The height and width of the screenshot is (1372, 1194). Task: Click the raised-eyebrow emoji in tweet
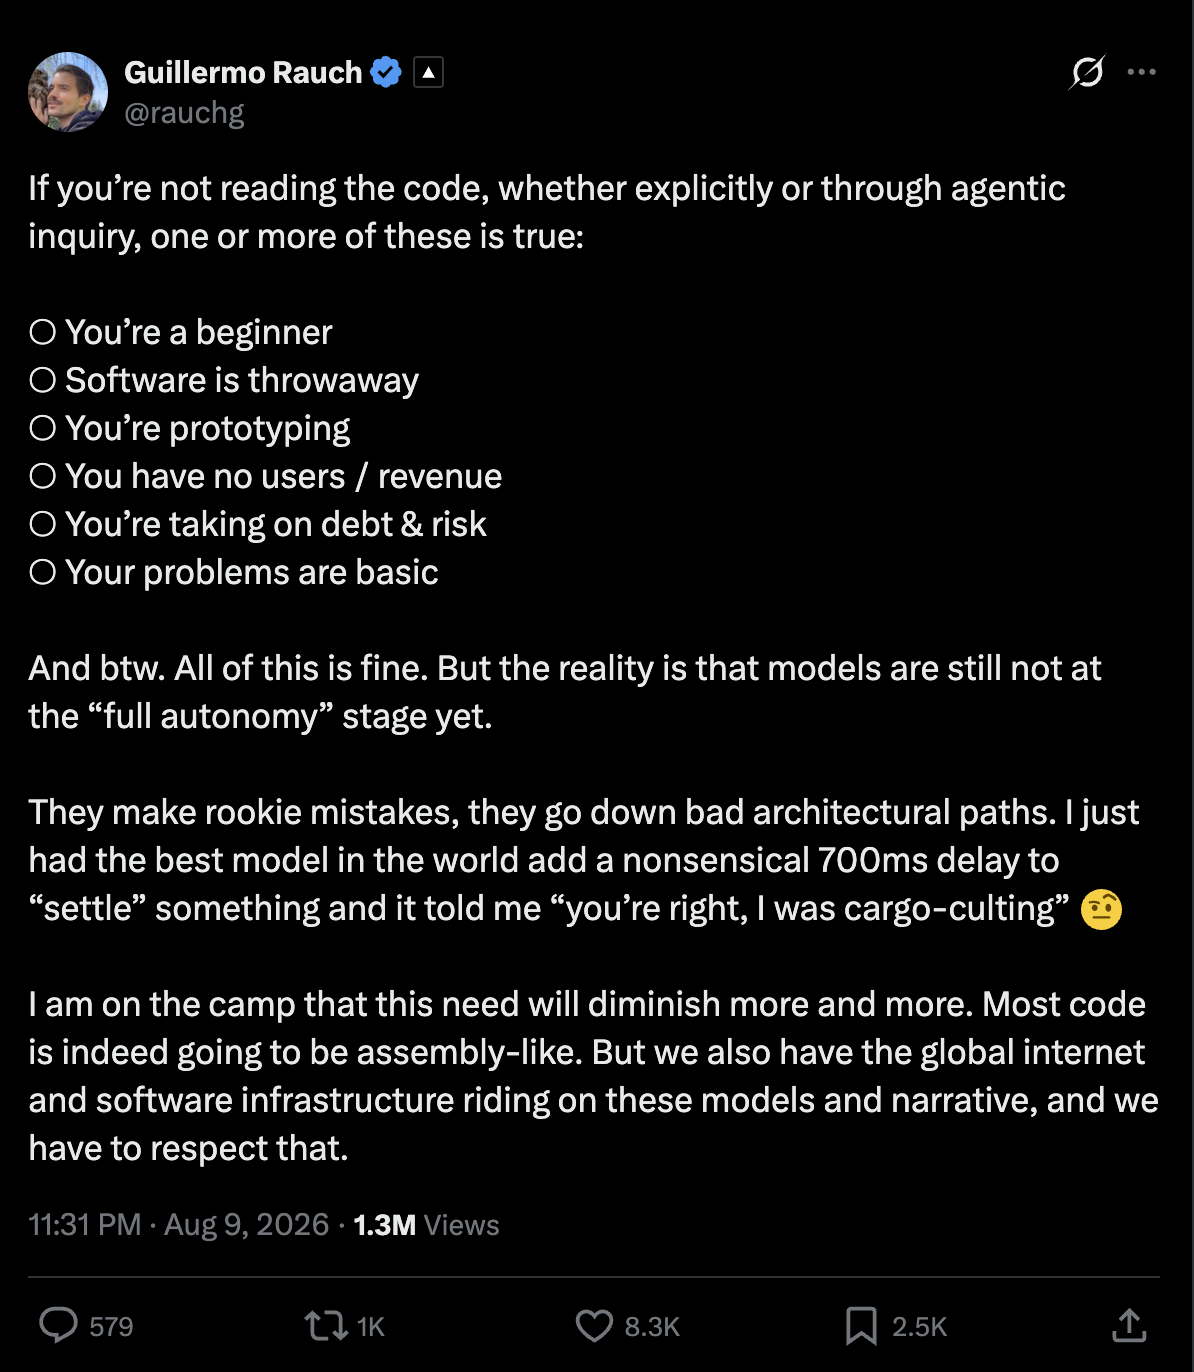coord(1101,909)
